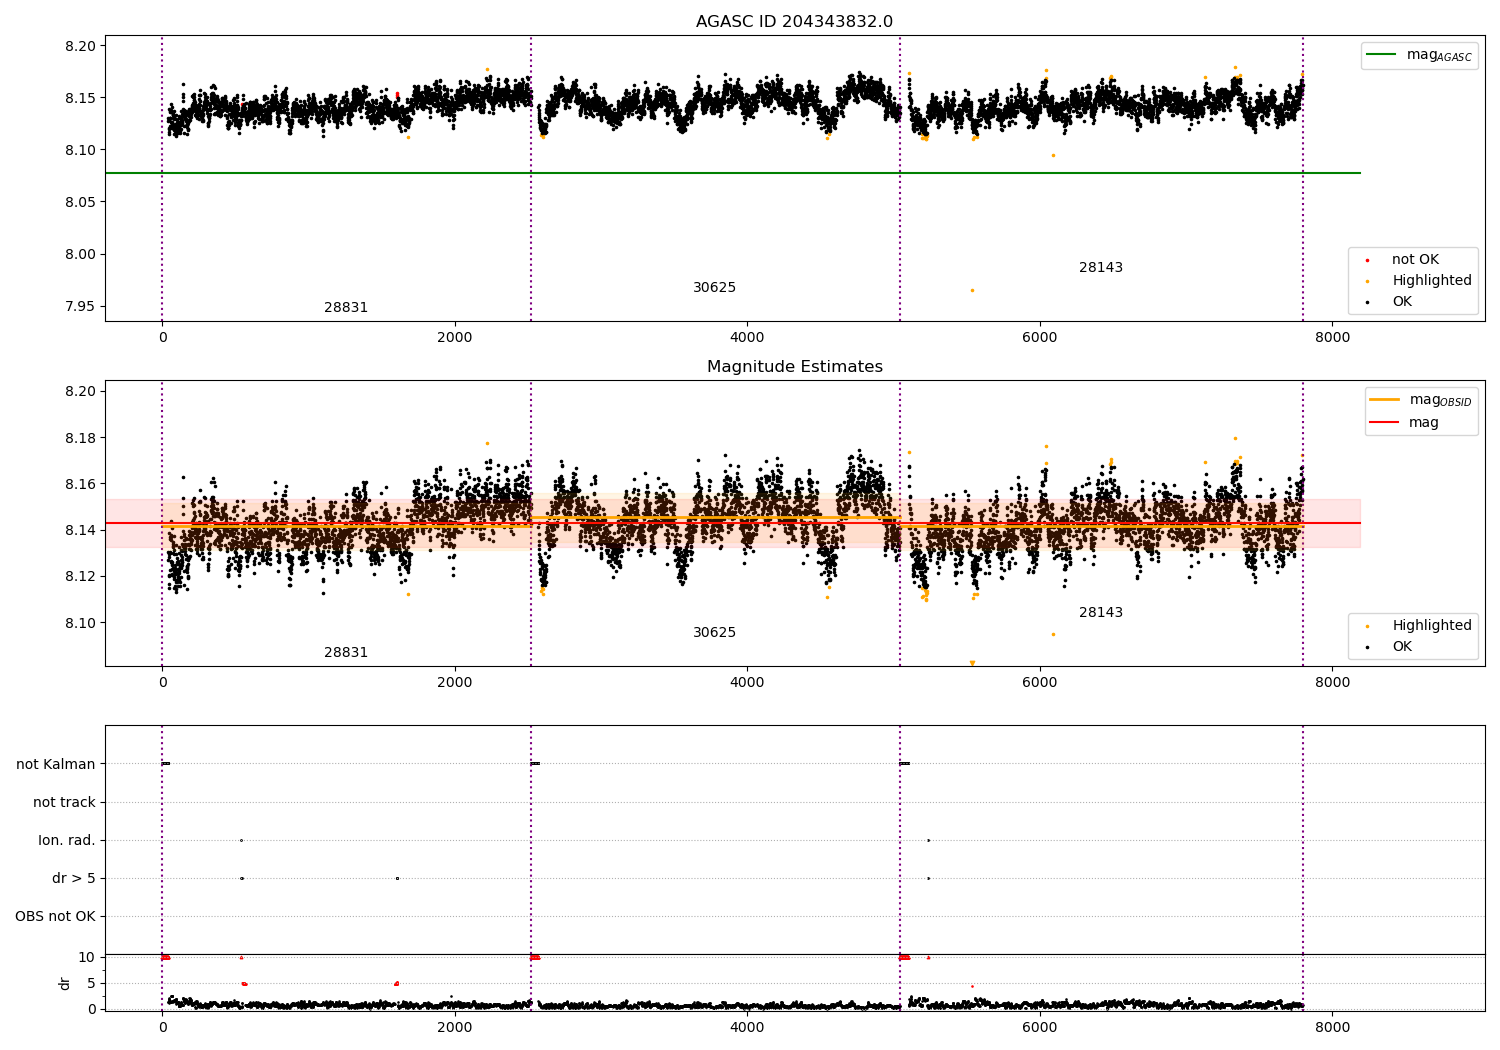Viewport: 1500px width, 1050px height.
Task: Select 'OK' in the Magnitude Estimates legend
Action: coord(1402,647)
